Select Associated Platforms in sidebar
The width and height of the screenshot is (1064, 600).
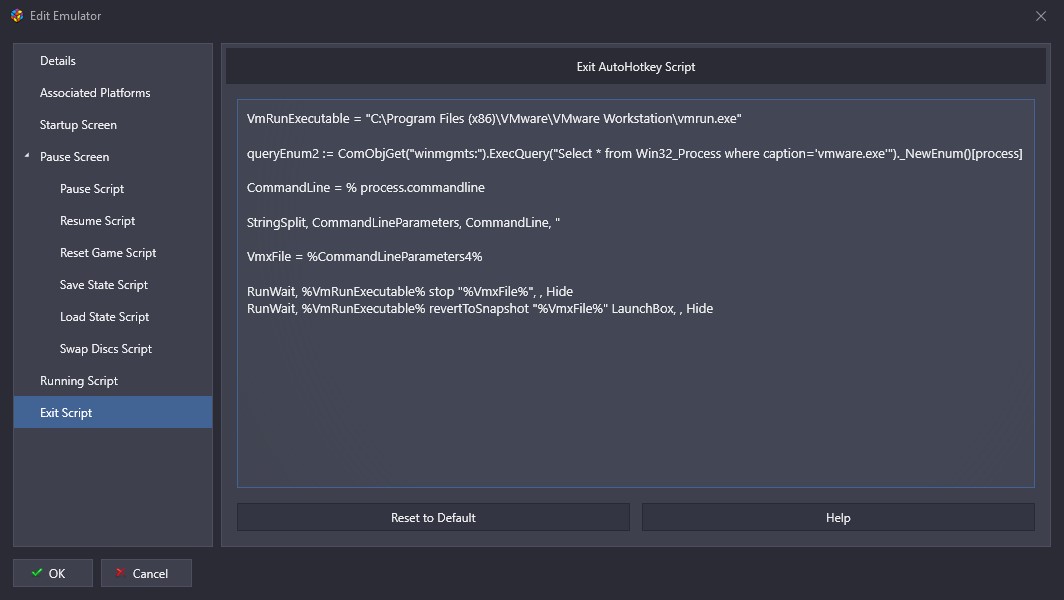95,93
